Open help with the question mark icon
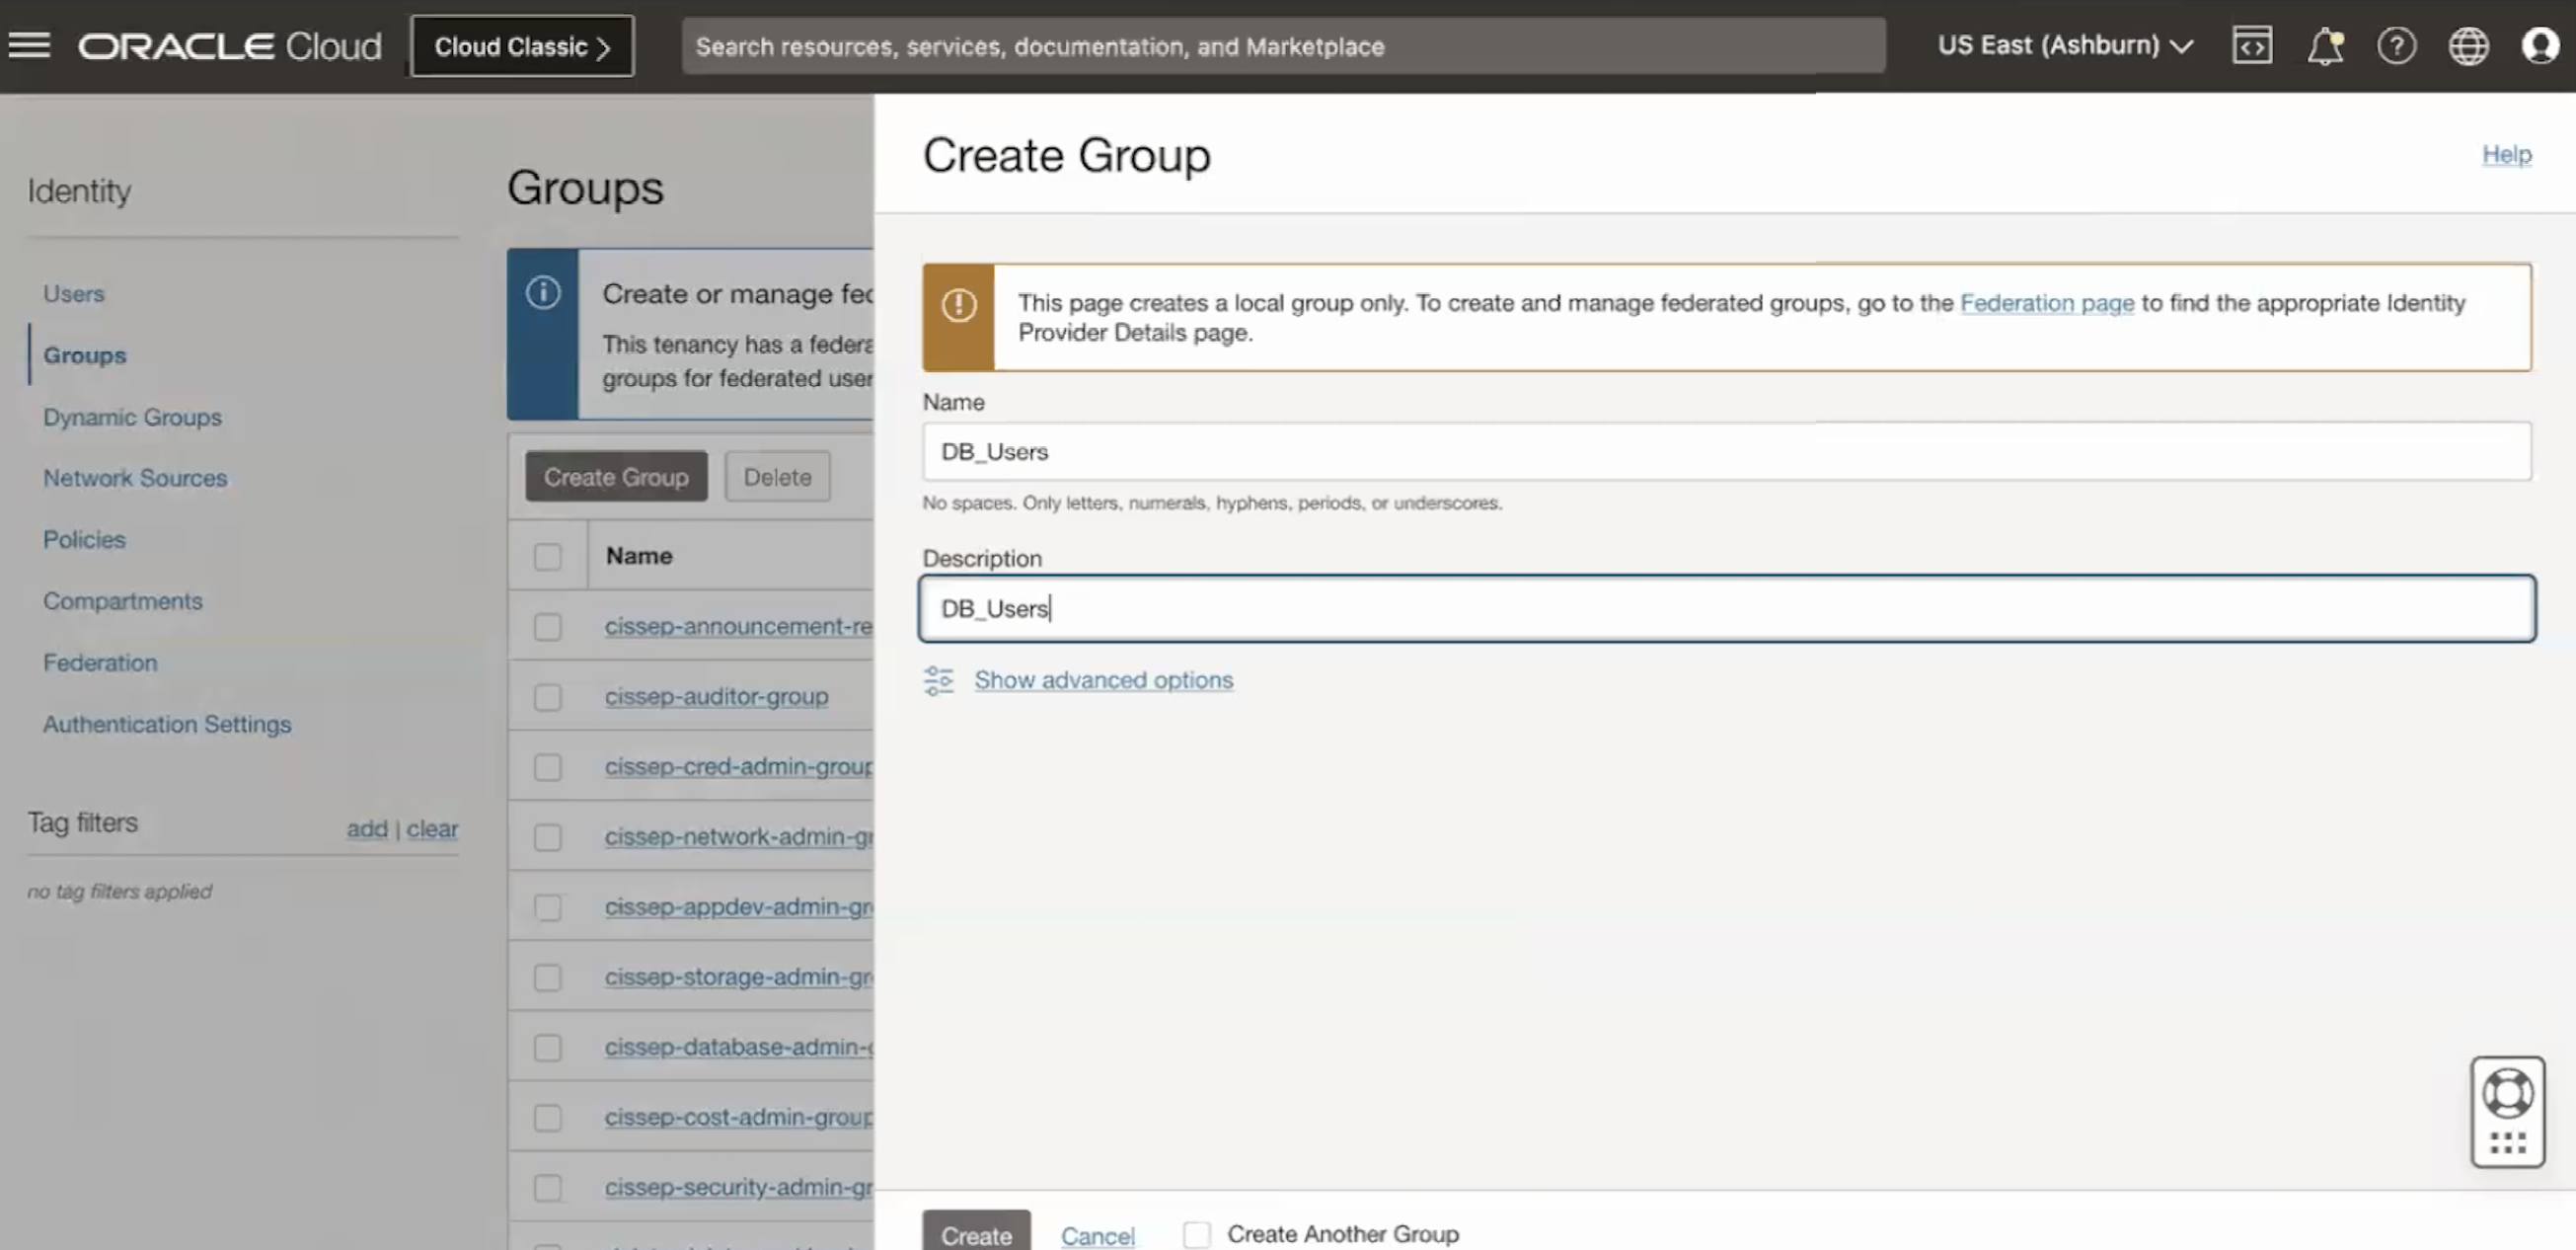Image resolution: width=2576 pixels, height=1250 pixels. tap(2397, 45)
